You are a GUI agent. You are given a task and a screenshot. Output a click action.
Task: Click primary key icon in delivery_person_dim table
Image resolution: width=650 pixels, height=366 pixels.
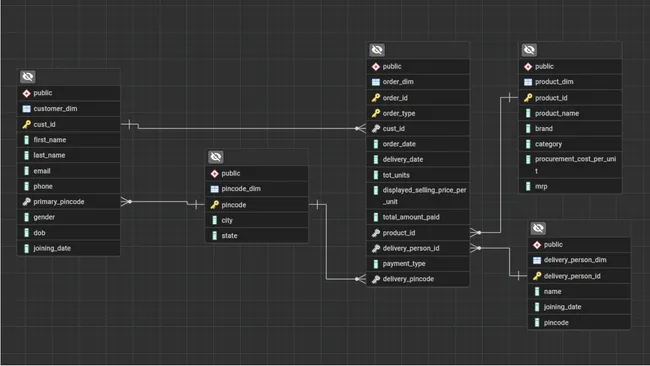click(537, 276)
